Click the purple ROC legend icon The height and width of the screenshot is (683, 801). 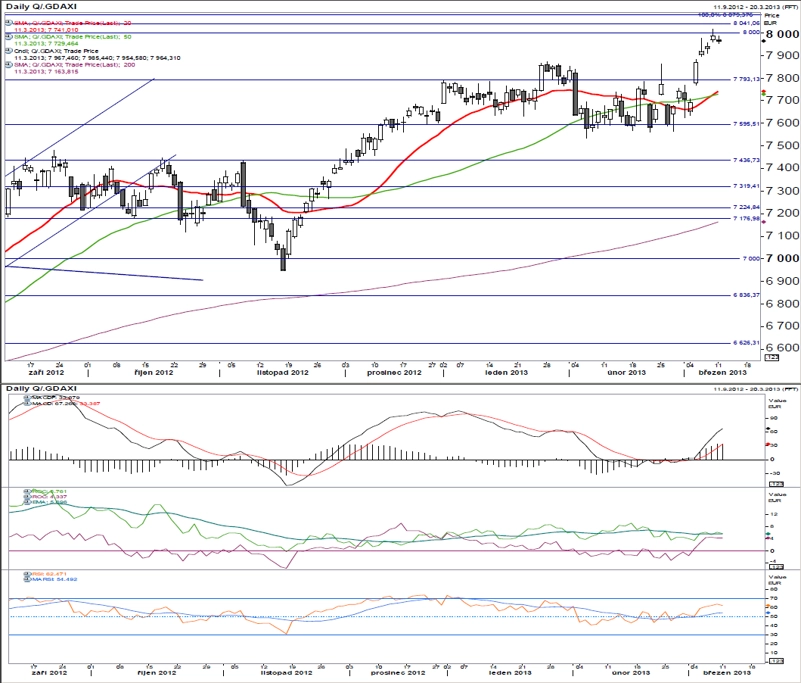[27, 497]
